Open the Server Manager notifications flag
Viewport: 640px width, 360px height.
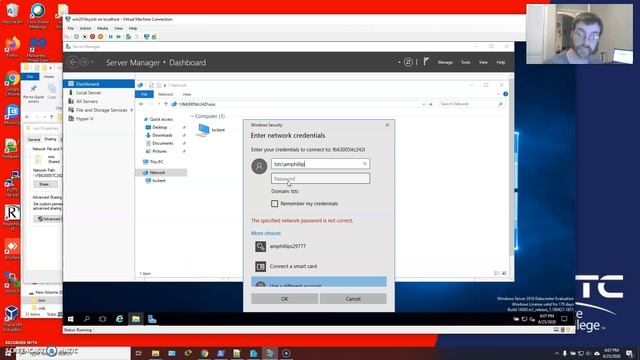[426, 62]
